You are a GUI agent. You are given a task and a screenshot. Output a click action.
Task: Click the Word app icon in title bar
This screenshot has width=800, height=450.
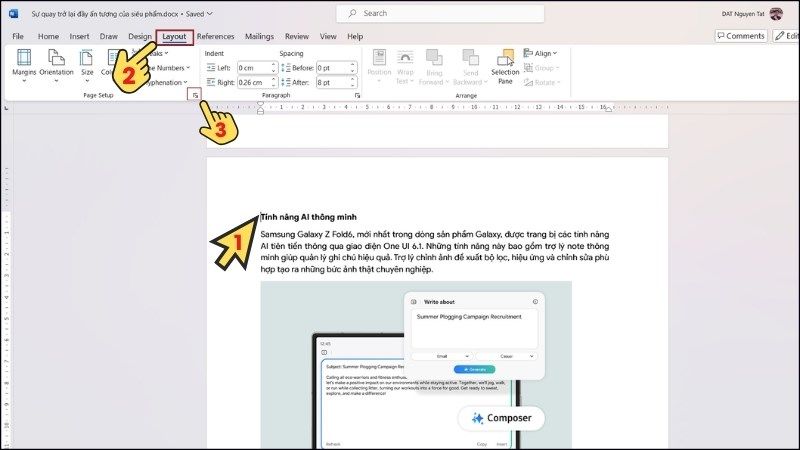(14, 14)
